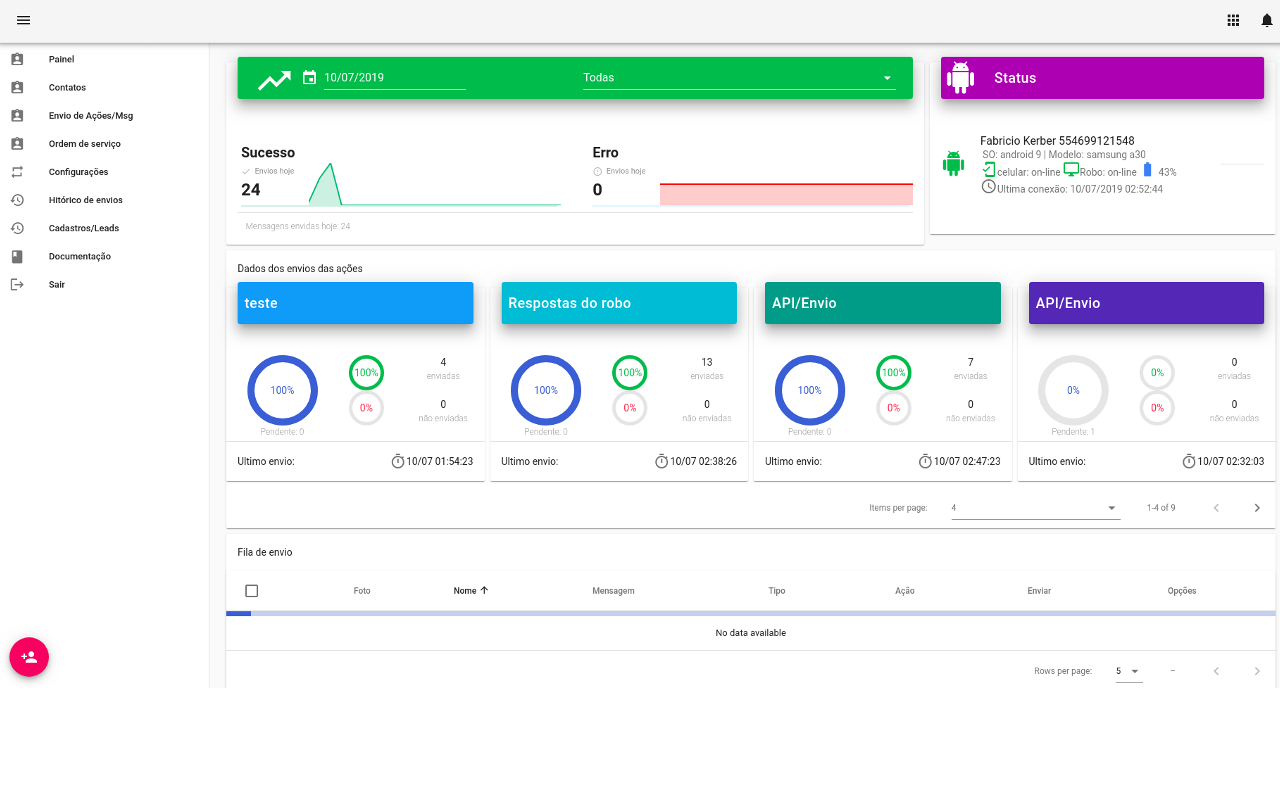
Task: Expand the Todas filter dropdown
Action: (x=739, y=77)
